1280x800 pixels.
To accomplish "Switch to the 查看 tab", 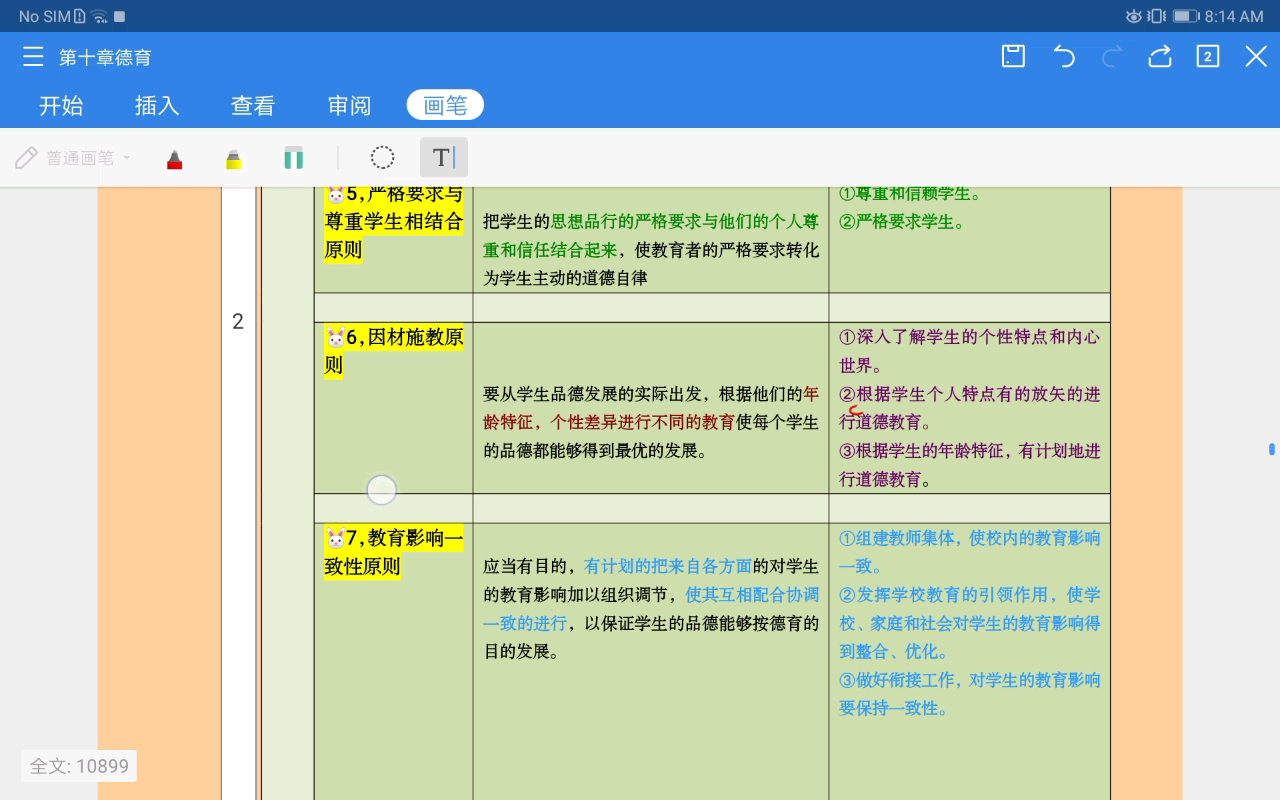I will click(253, 105).
